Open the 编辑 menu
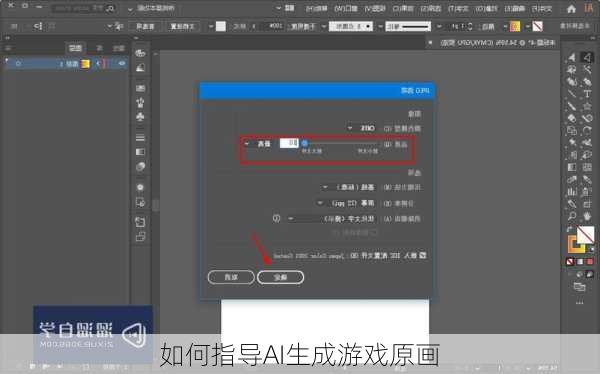This screenshot has height=374, width=600. [515, 8]
